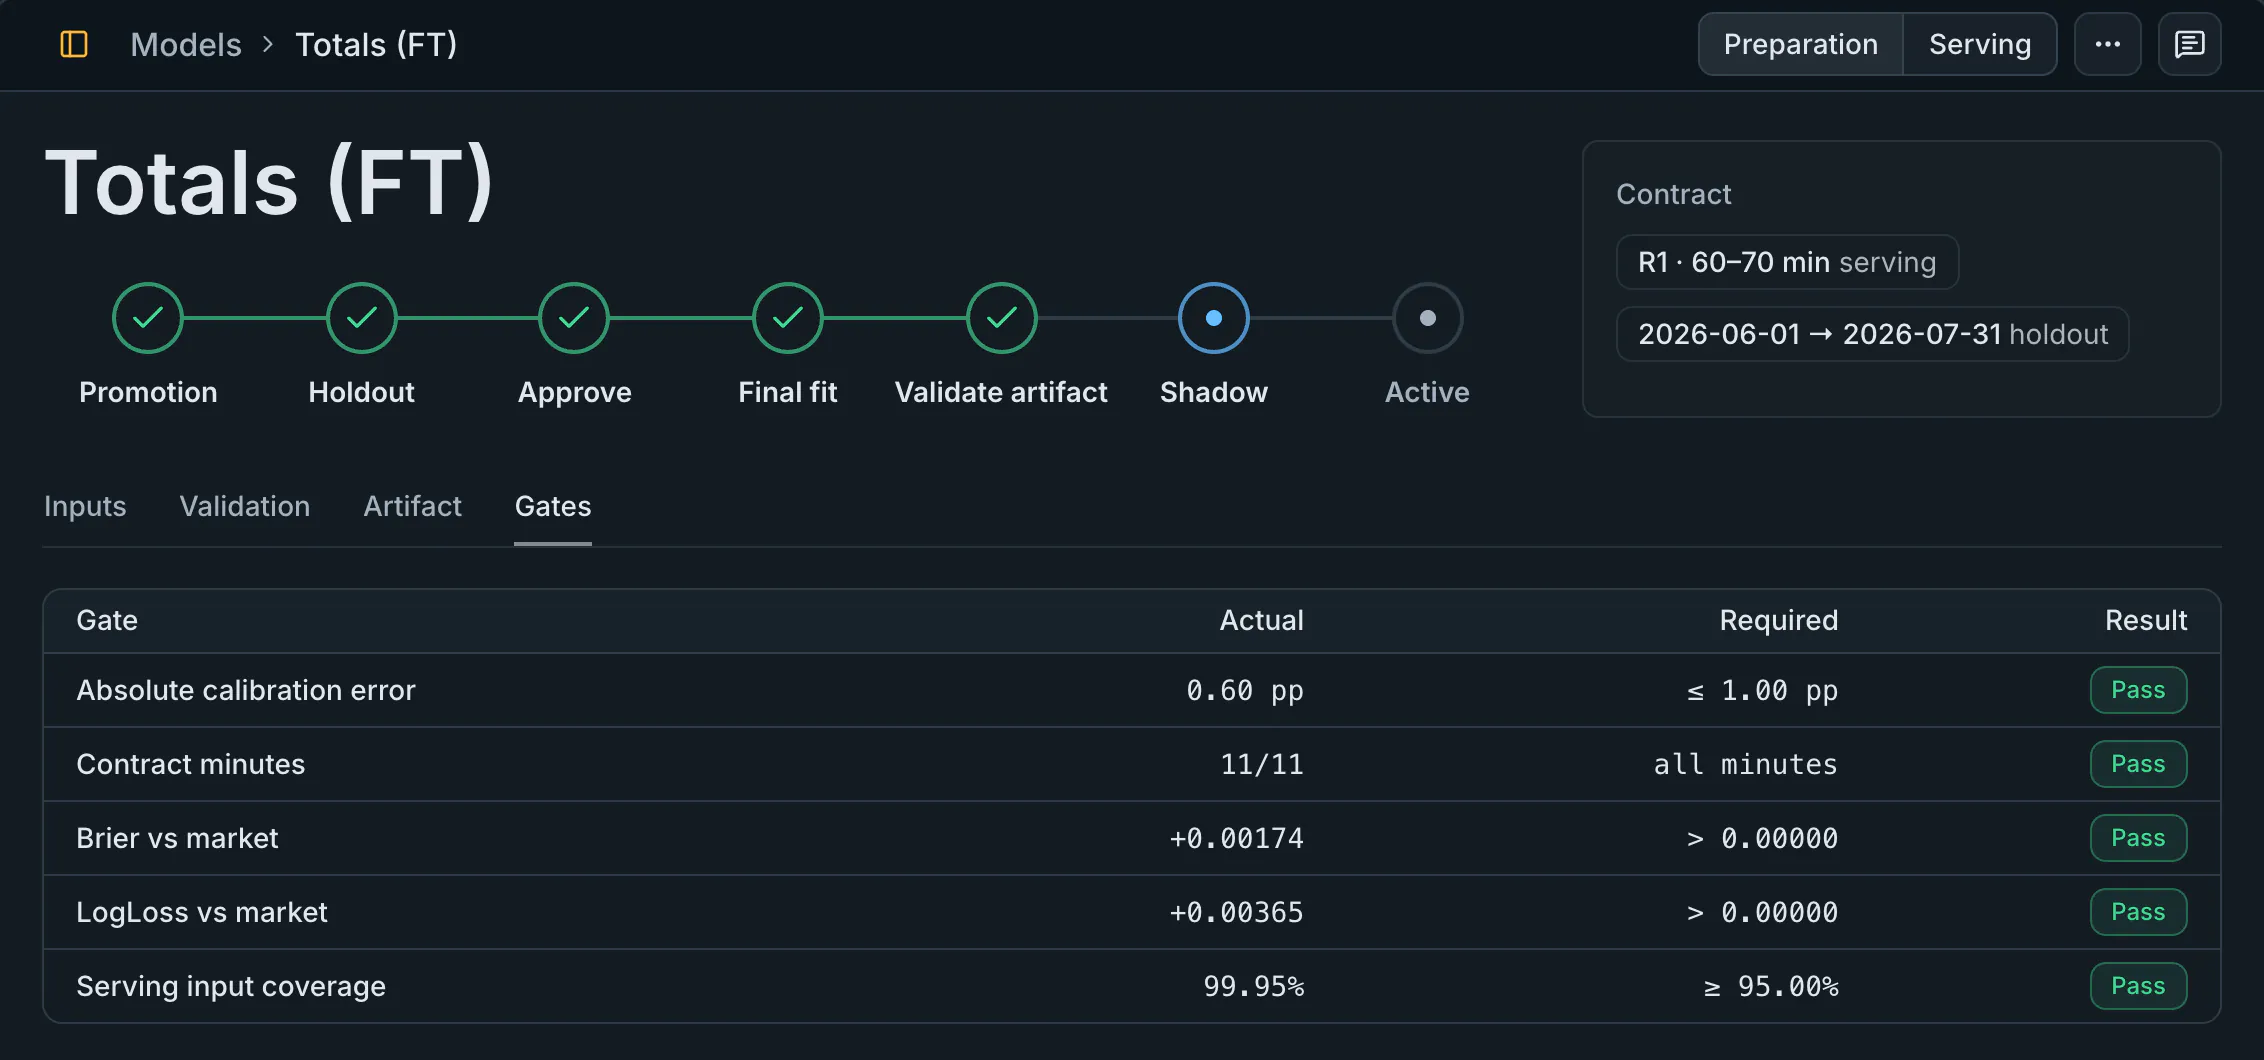This screenshot has width=2264, height=1060.
Task: Click the 2026-06-01 to 2026-07-31 holdout chip
Action: [x=1872, y=334]
